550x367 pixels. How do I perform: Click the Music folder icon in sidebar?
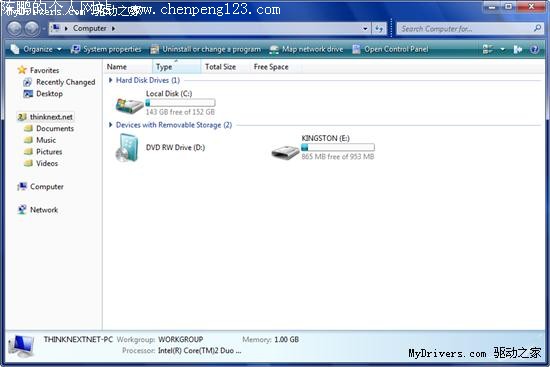[28, 140]
